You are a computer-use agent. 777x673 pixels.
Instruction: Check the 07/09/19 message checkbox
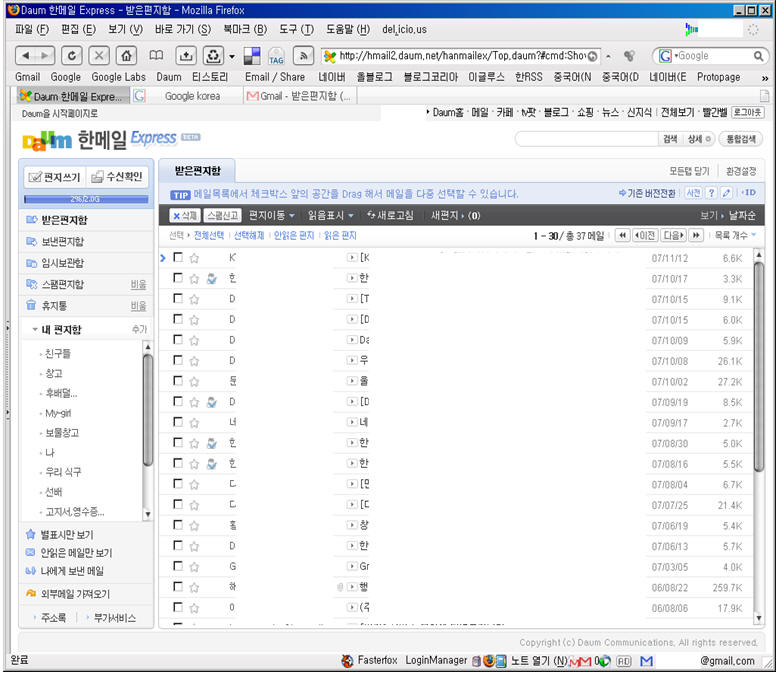(x=178, y=401)
